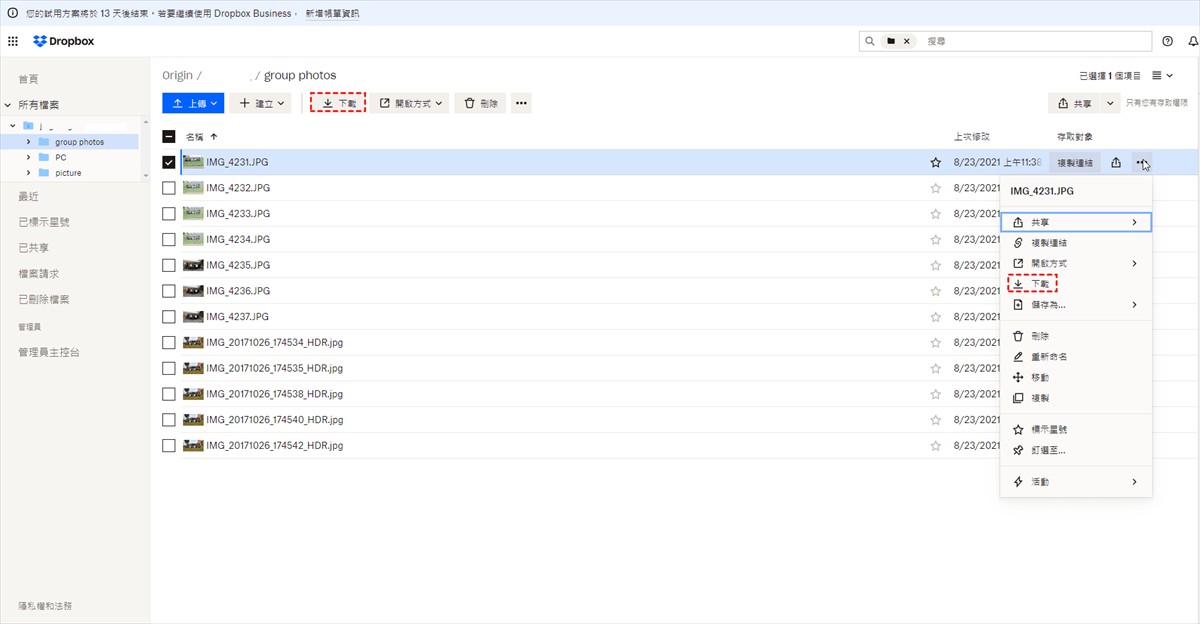Open the IMG_4236.JPG thumbnail
1200x624 pixels.
pyautogui.click(x=193, y=291)
